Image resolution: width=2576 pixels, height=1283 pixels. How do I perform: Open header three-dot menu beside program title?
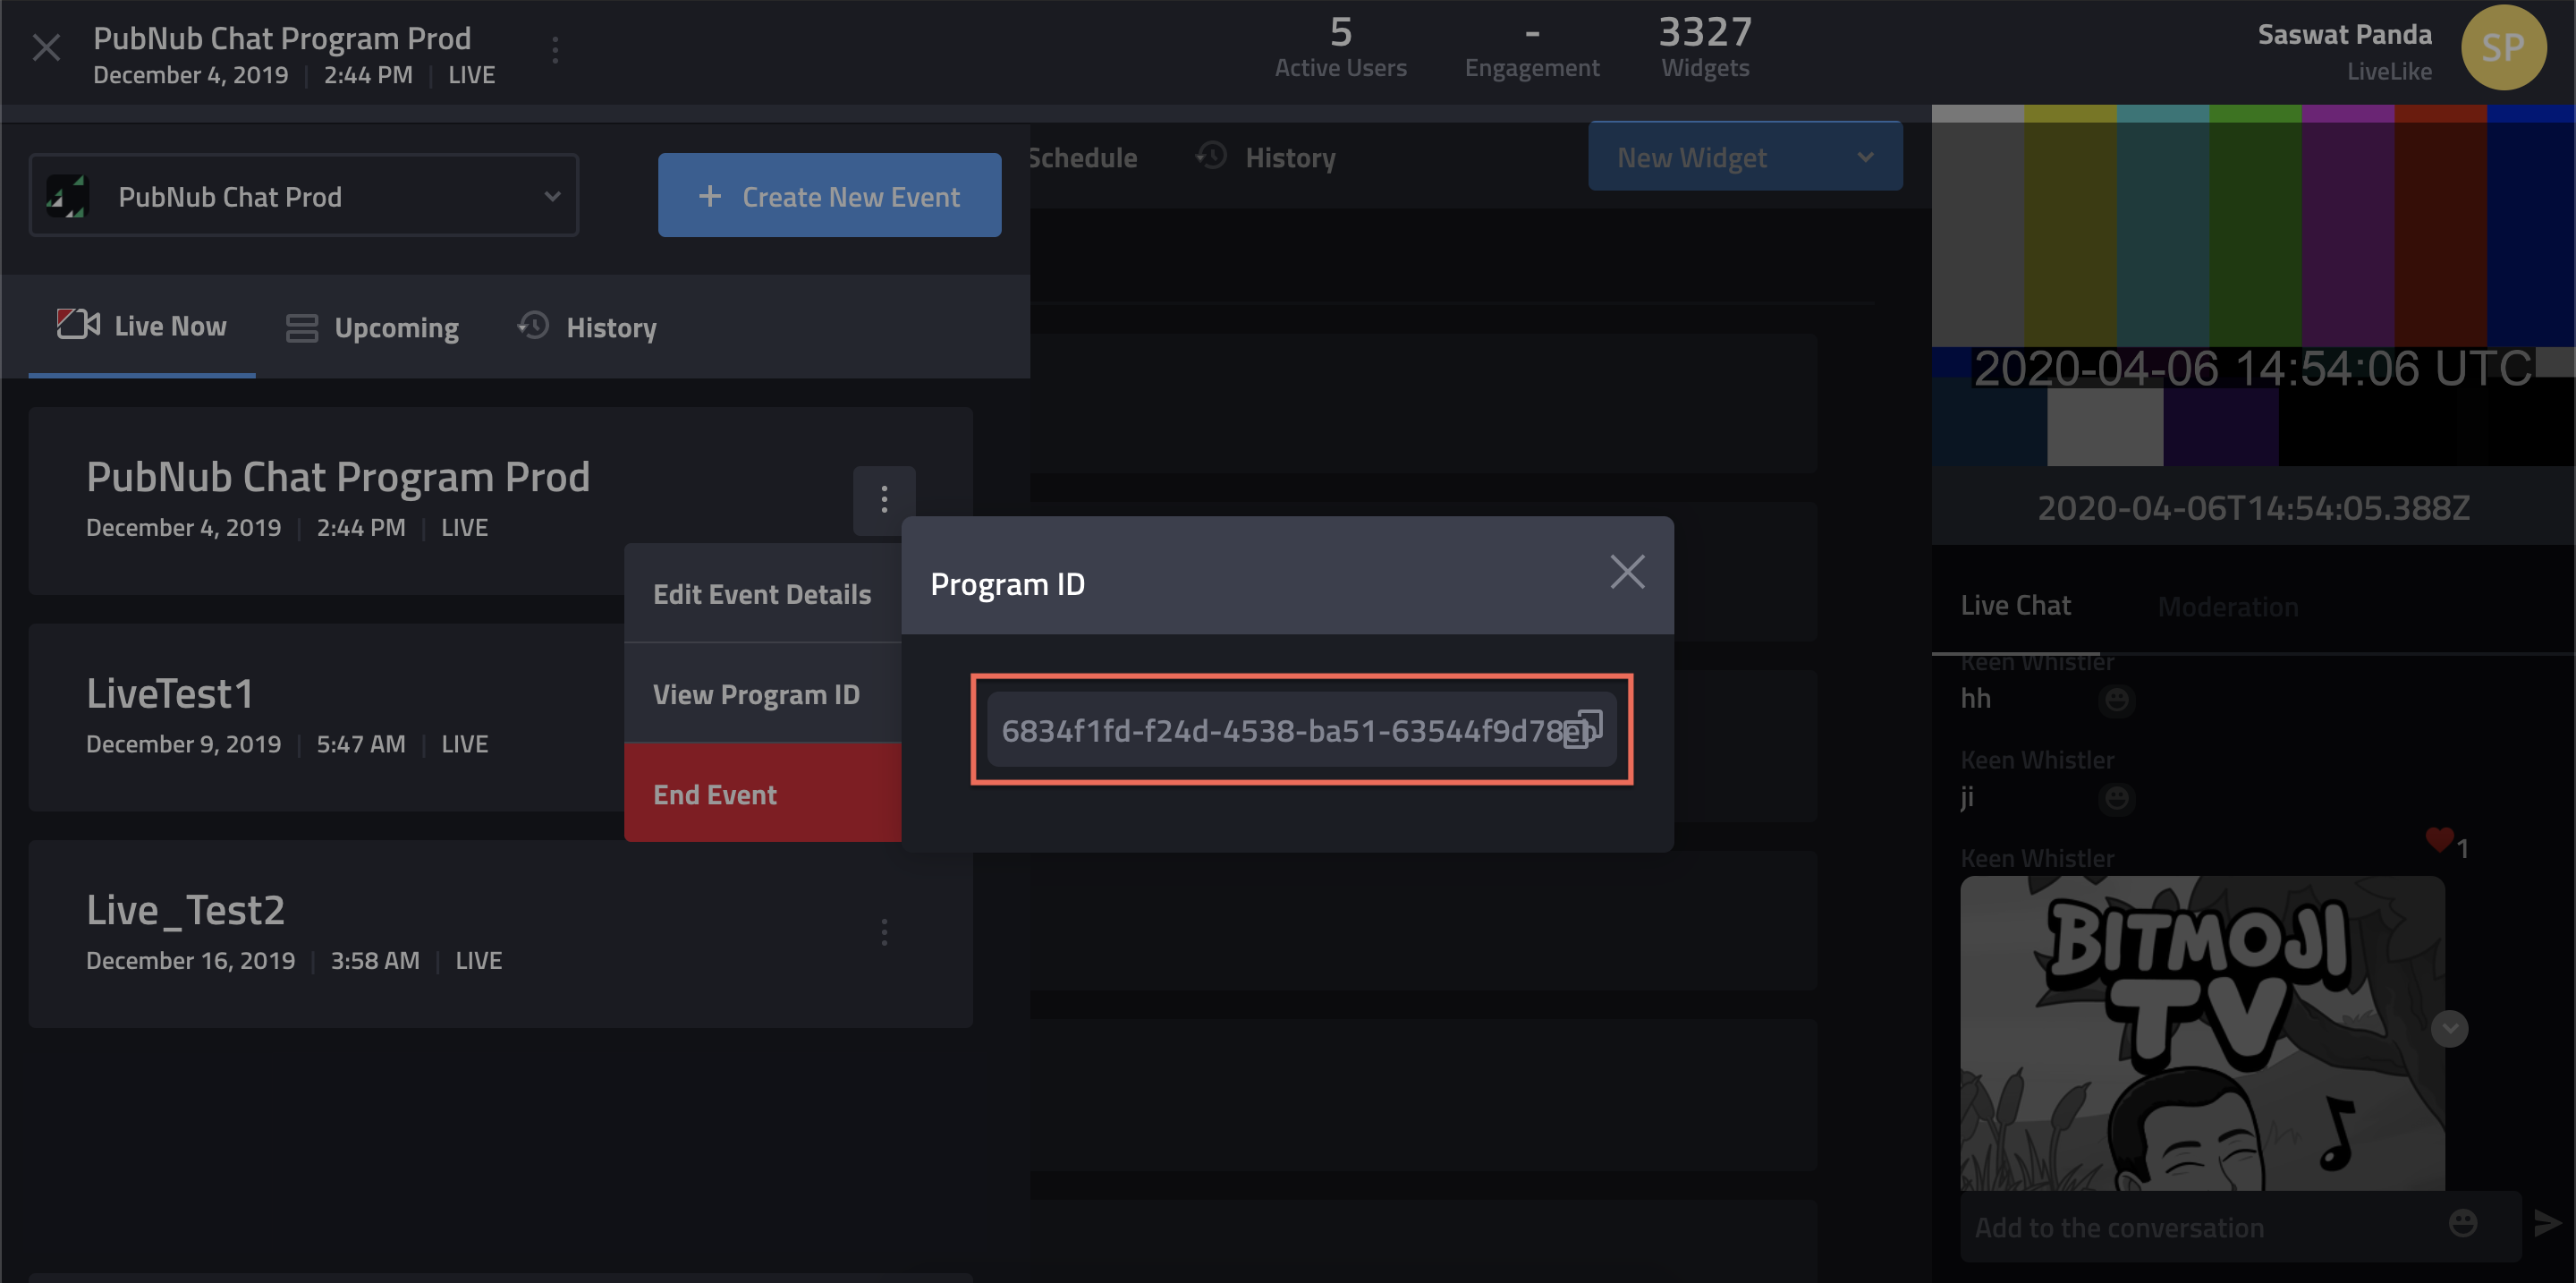(555, 49)
